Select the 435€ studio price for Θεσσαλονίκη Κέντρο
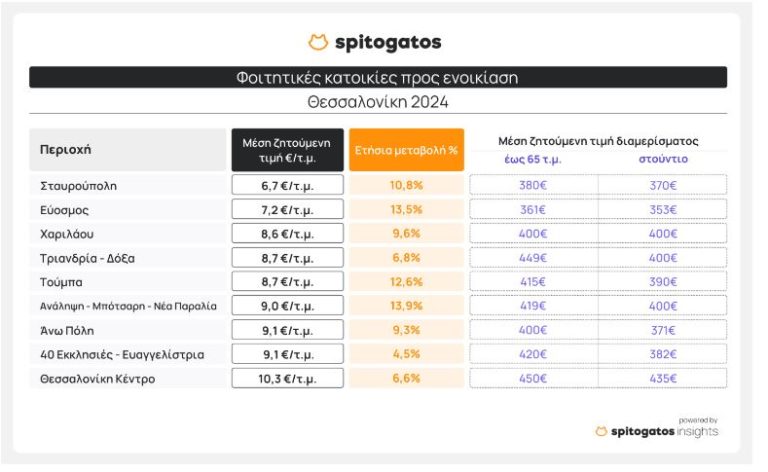 coord(663,379)
